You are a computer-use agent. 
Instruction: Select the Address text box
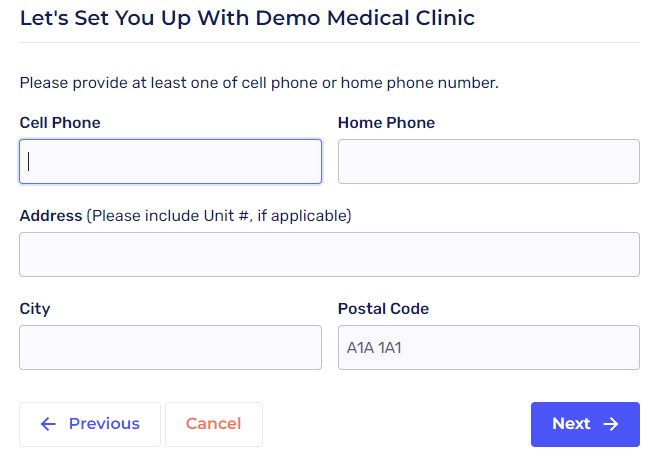click(329, 254)
